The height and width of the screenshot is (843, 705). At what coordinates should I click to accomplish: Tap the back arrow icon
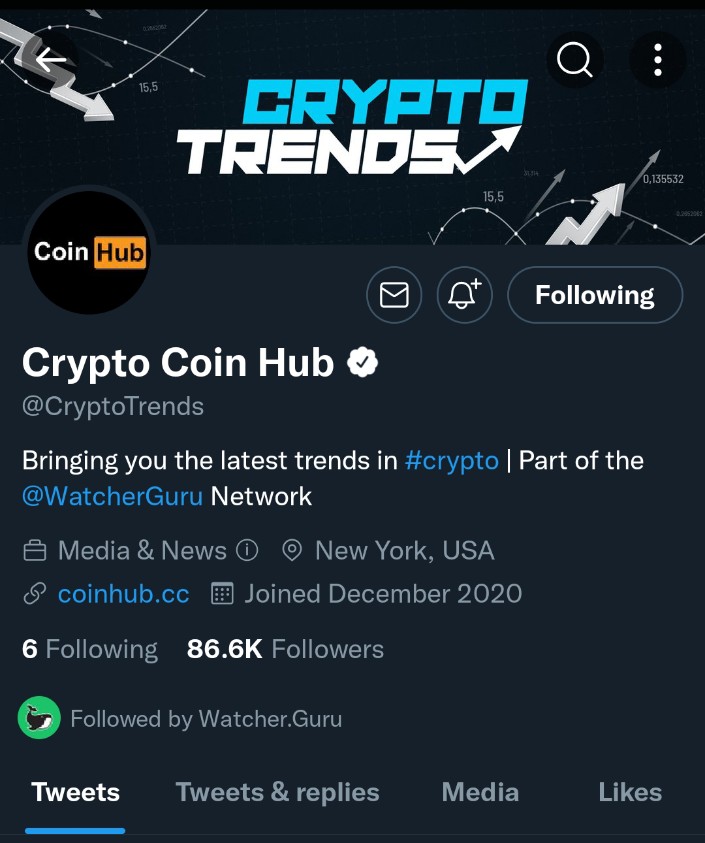pos(51,59)
